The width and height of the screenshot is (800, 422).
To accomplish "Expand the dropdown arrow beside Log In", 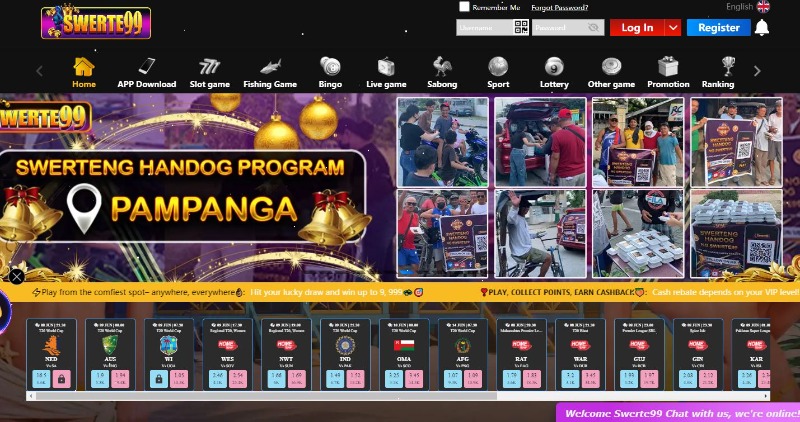I will click(x=673, y=28).
